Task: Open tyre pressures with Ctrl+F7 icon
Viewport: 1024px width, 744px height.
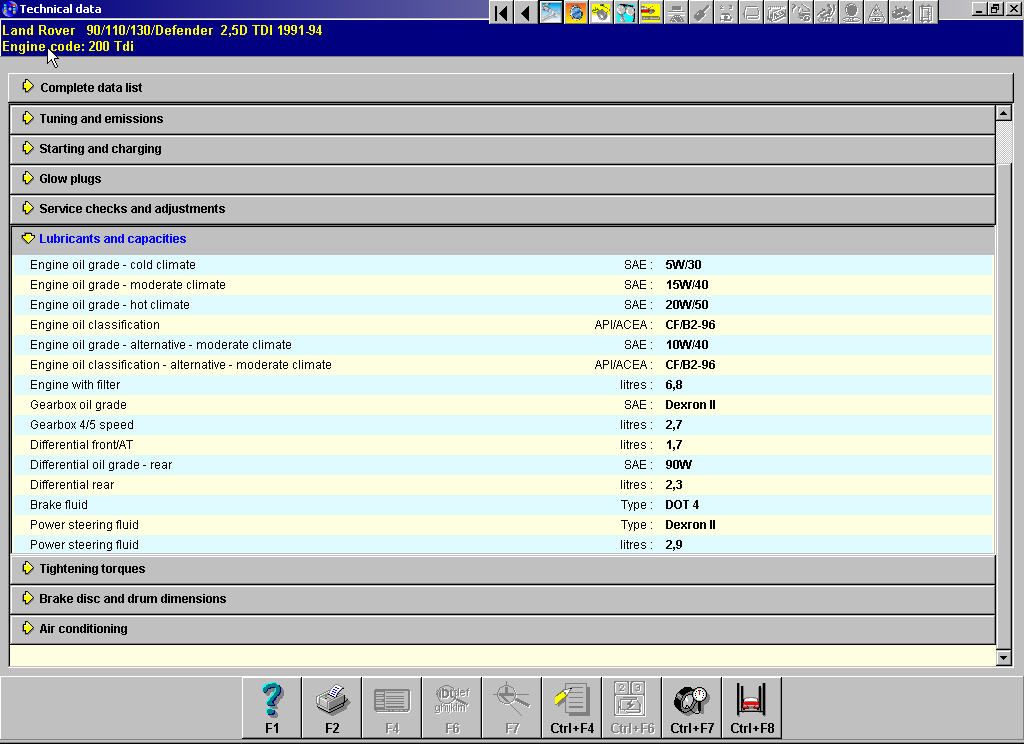Action: coord(692,708)
